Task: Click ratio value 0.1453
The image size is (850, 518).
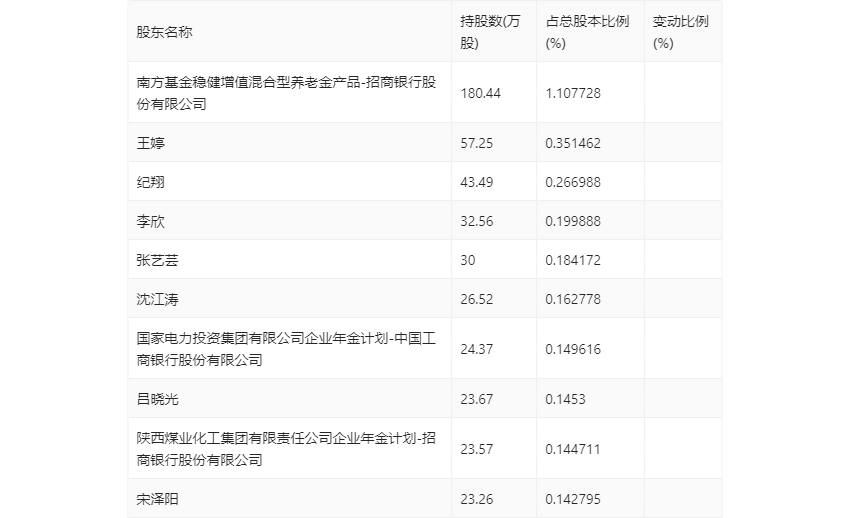Action: [x=565, y=399]
